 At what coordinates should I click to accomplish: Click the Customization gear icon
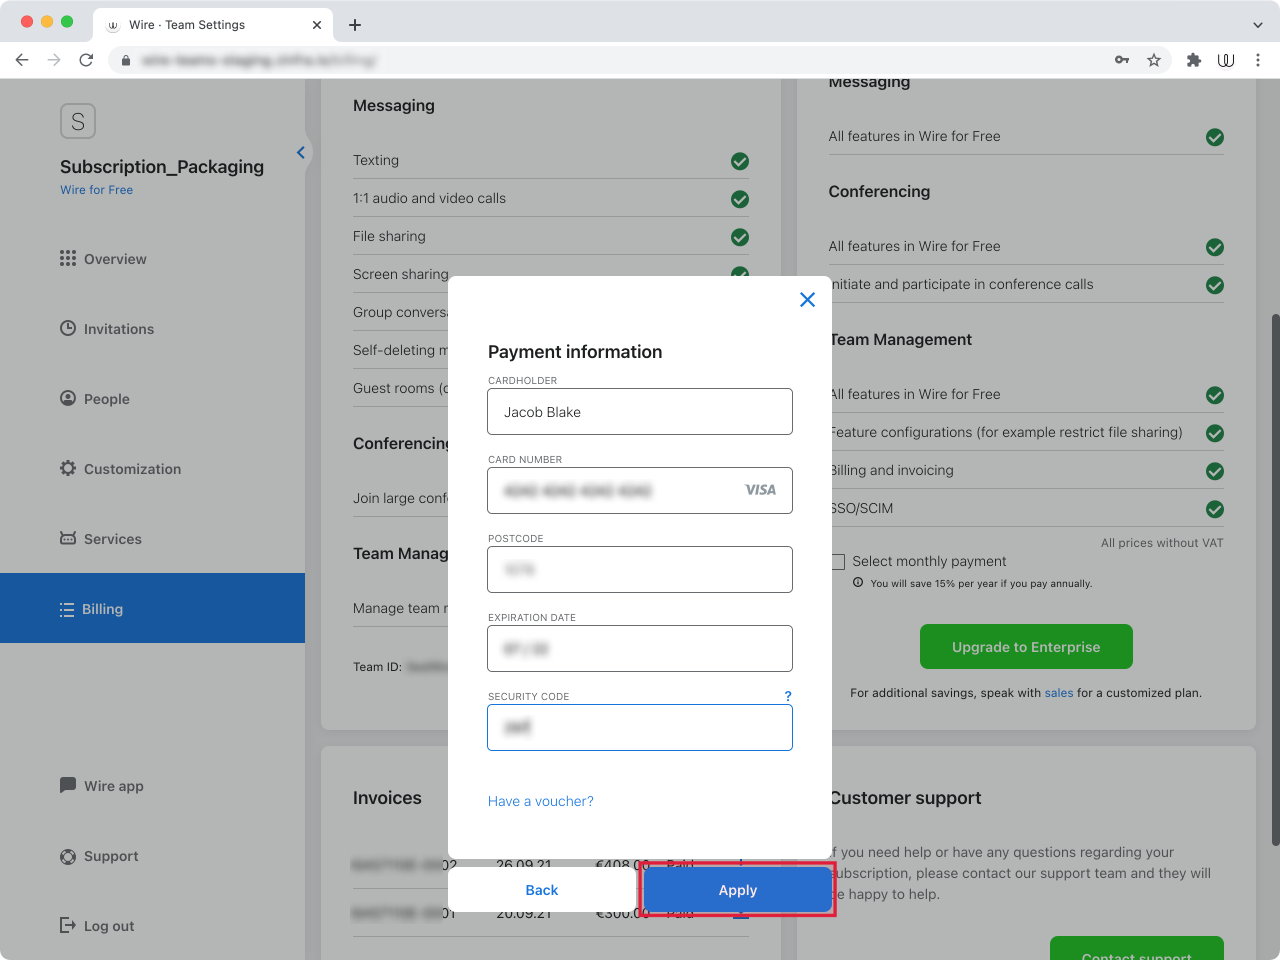[68, 468]
